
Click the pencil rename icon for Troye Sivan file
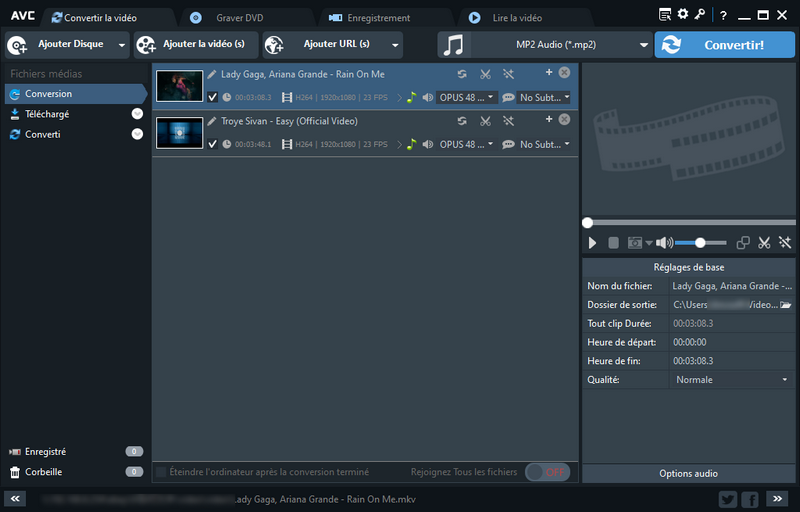pos(212,121)
